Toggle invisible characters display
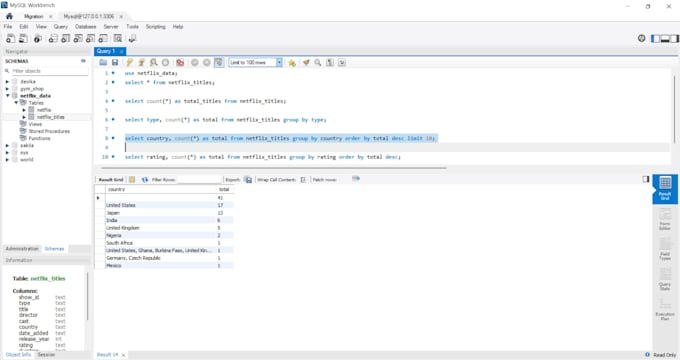680x360 pixels. coord(330,62)
